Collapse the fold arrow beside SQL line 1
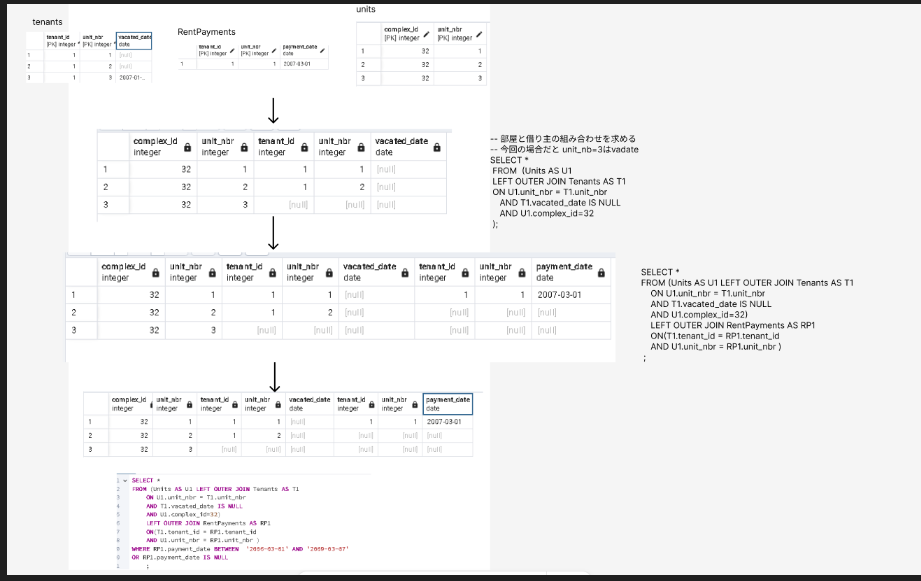 tap(125, 481)
